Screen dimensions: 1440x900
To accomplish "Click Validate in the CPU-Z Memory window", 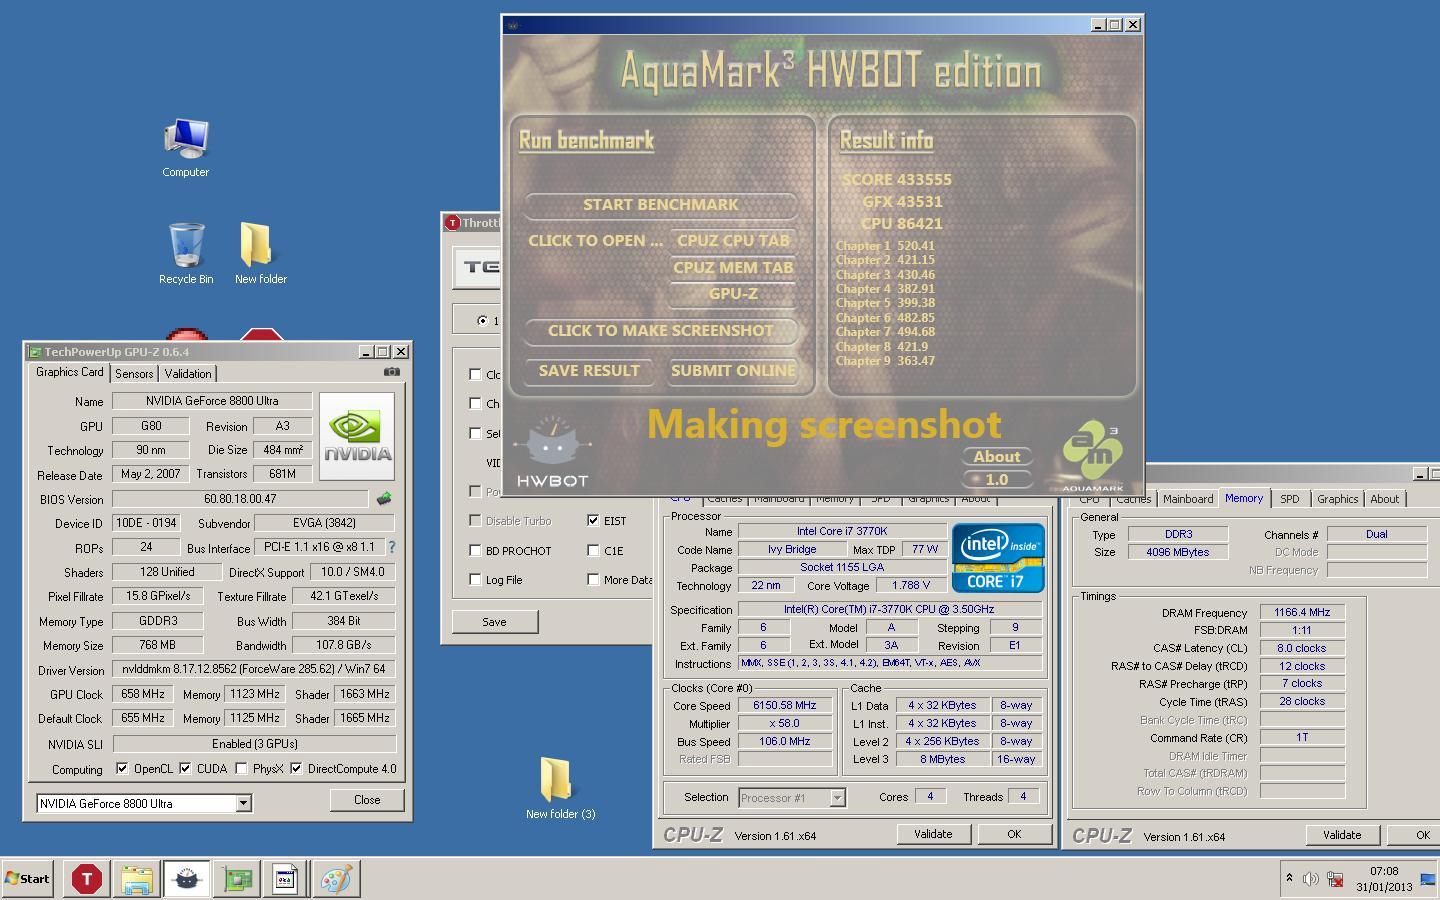I will 1342,835.
